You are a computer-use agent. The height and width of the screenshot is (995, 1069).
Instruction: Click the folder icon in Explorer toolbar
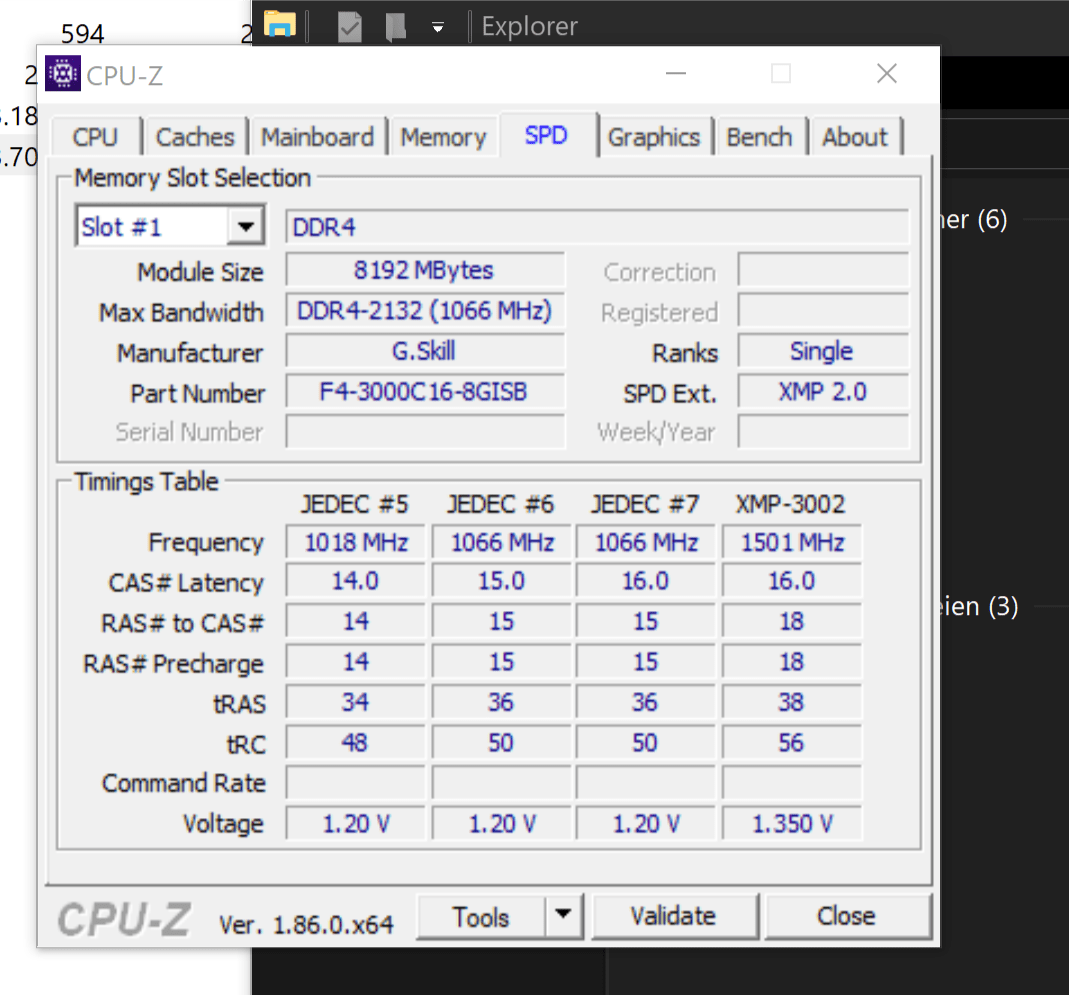point(280,25)
